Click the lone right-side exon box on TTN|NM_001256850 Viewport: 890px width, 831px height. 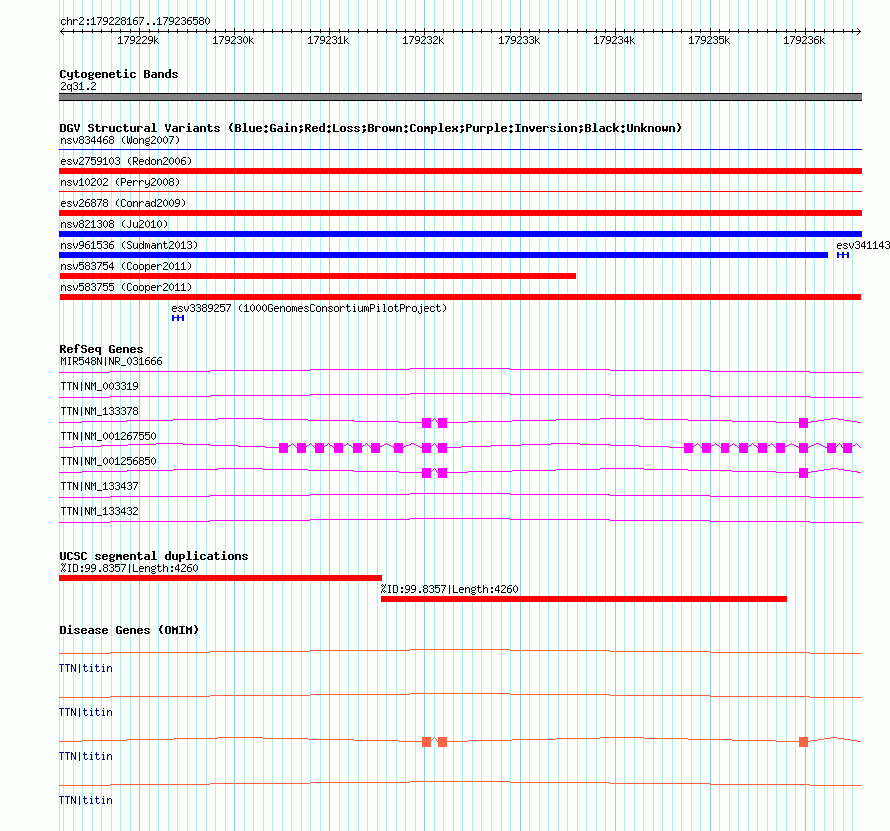click(x=803, y=473)
